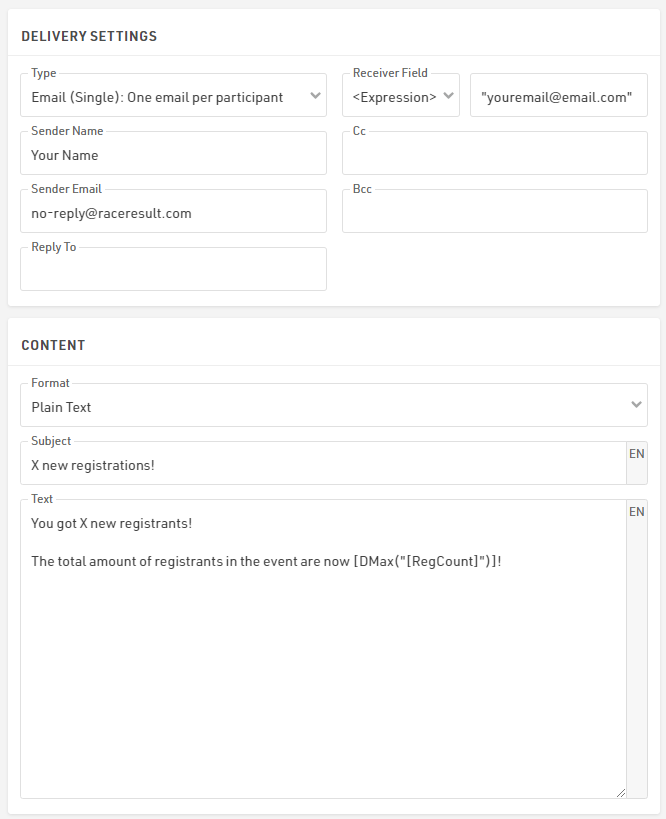
Task: Click the chevron next to <Expression>
Action: pyautogui.click(x=448, y=96)
